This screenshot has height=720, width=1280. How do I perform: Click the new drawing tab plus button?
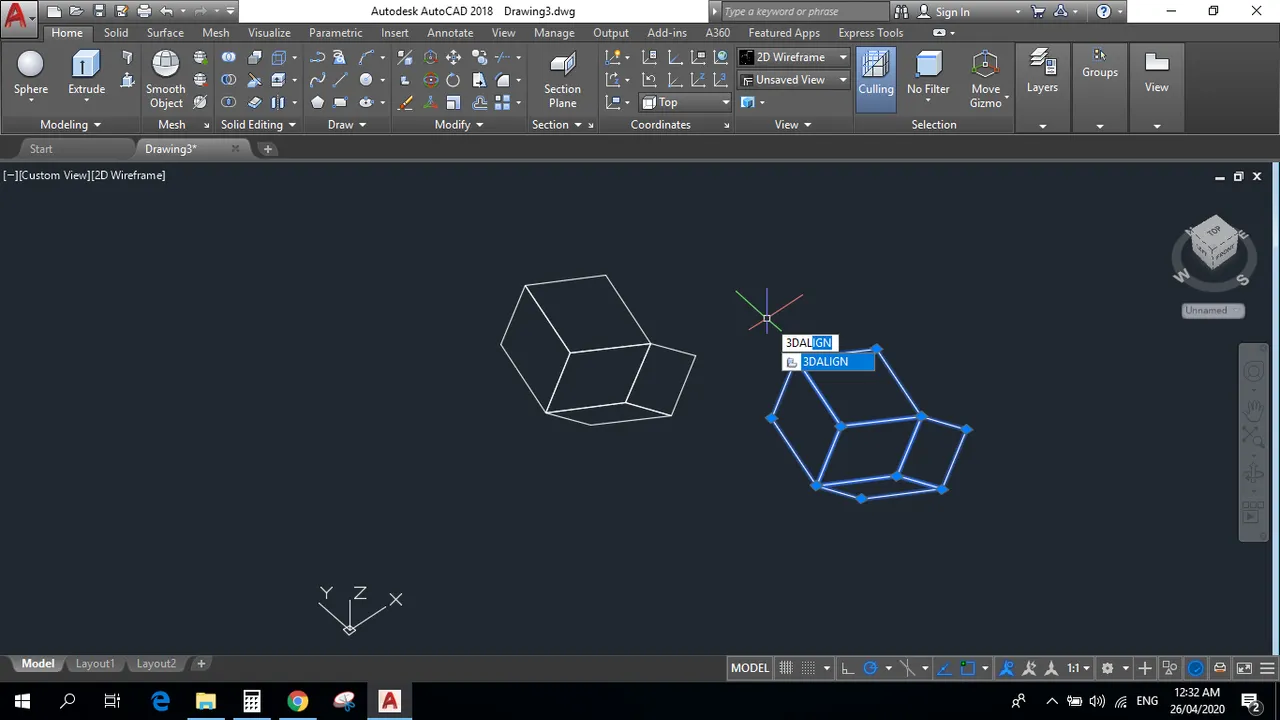pyautogui.click(x=267, y=149)
